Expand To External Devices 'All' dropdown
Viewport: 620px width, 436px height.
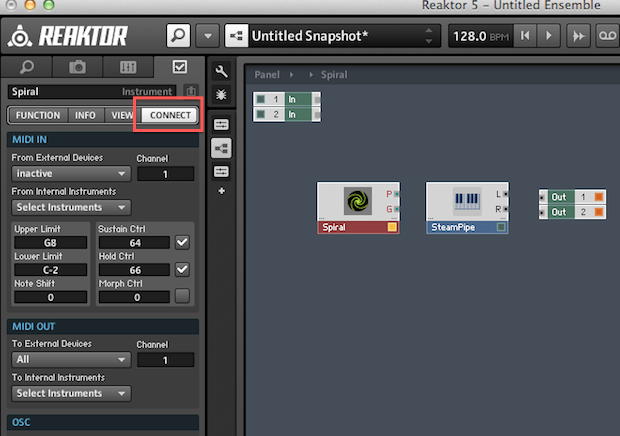[x=72, y=360]
